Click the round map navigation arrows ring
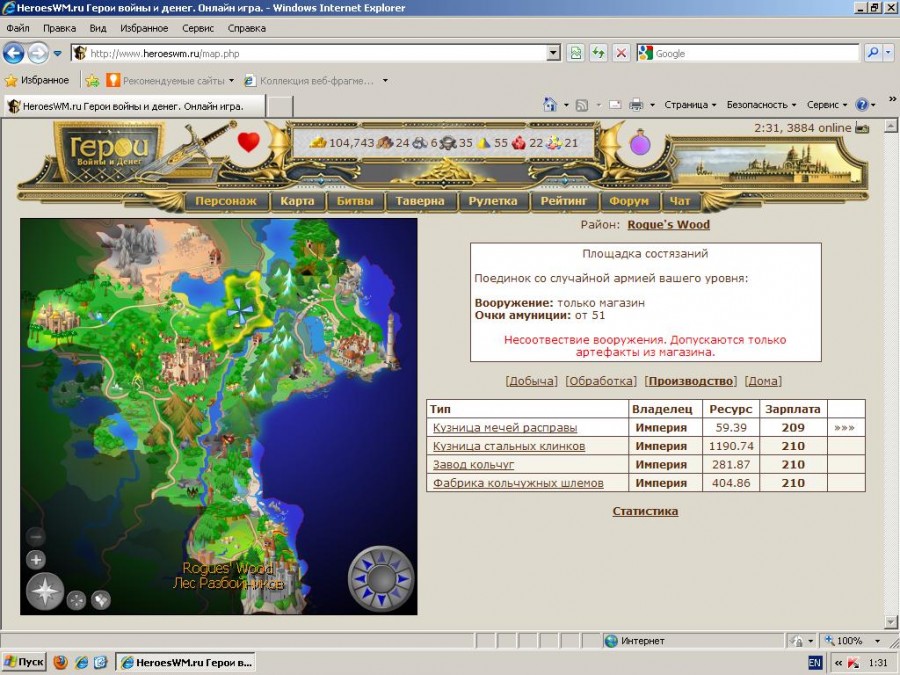This screenshot has width=900, height=675. pyautogui.click(x=381, y=579)
